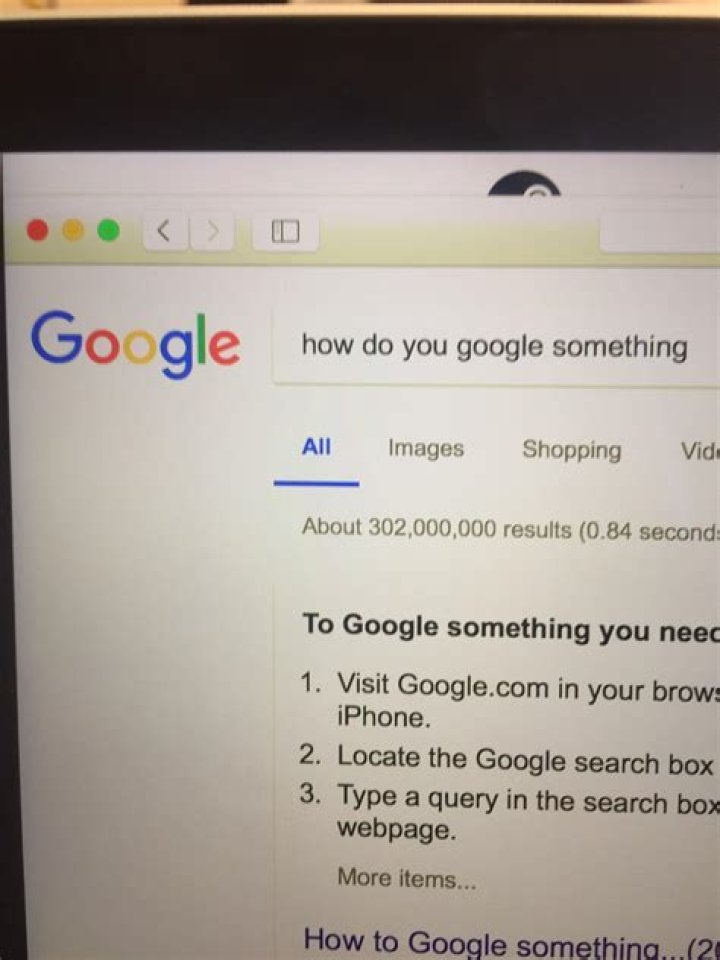Click the red close window dot

tap(38, 230)
